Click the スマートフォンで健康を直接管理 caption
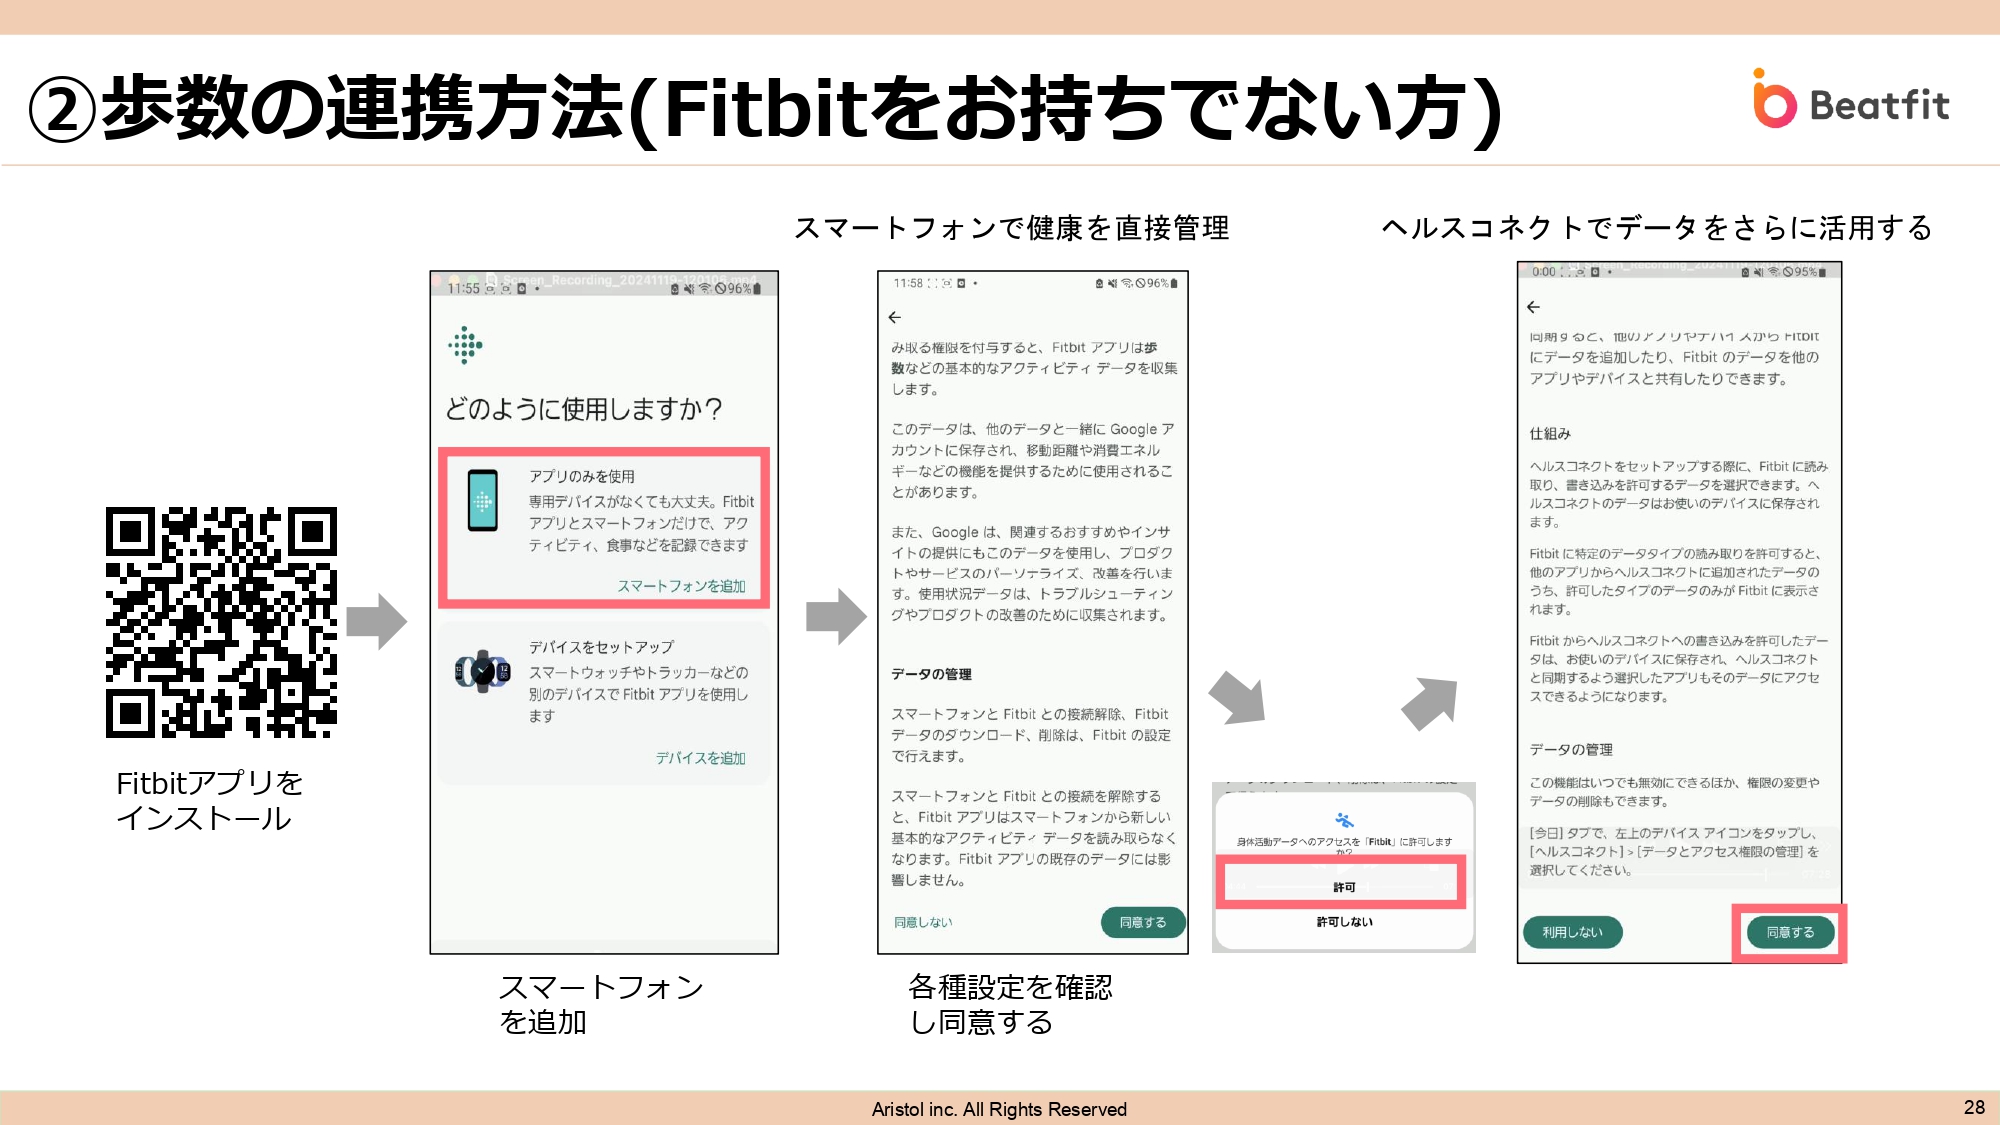 [1011, 228]
